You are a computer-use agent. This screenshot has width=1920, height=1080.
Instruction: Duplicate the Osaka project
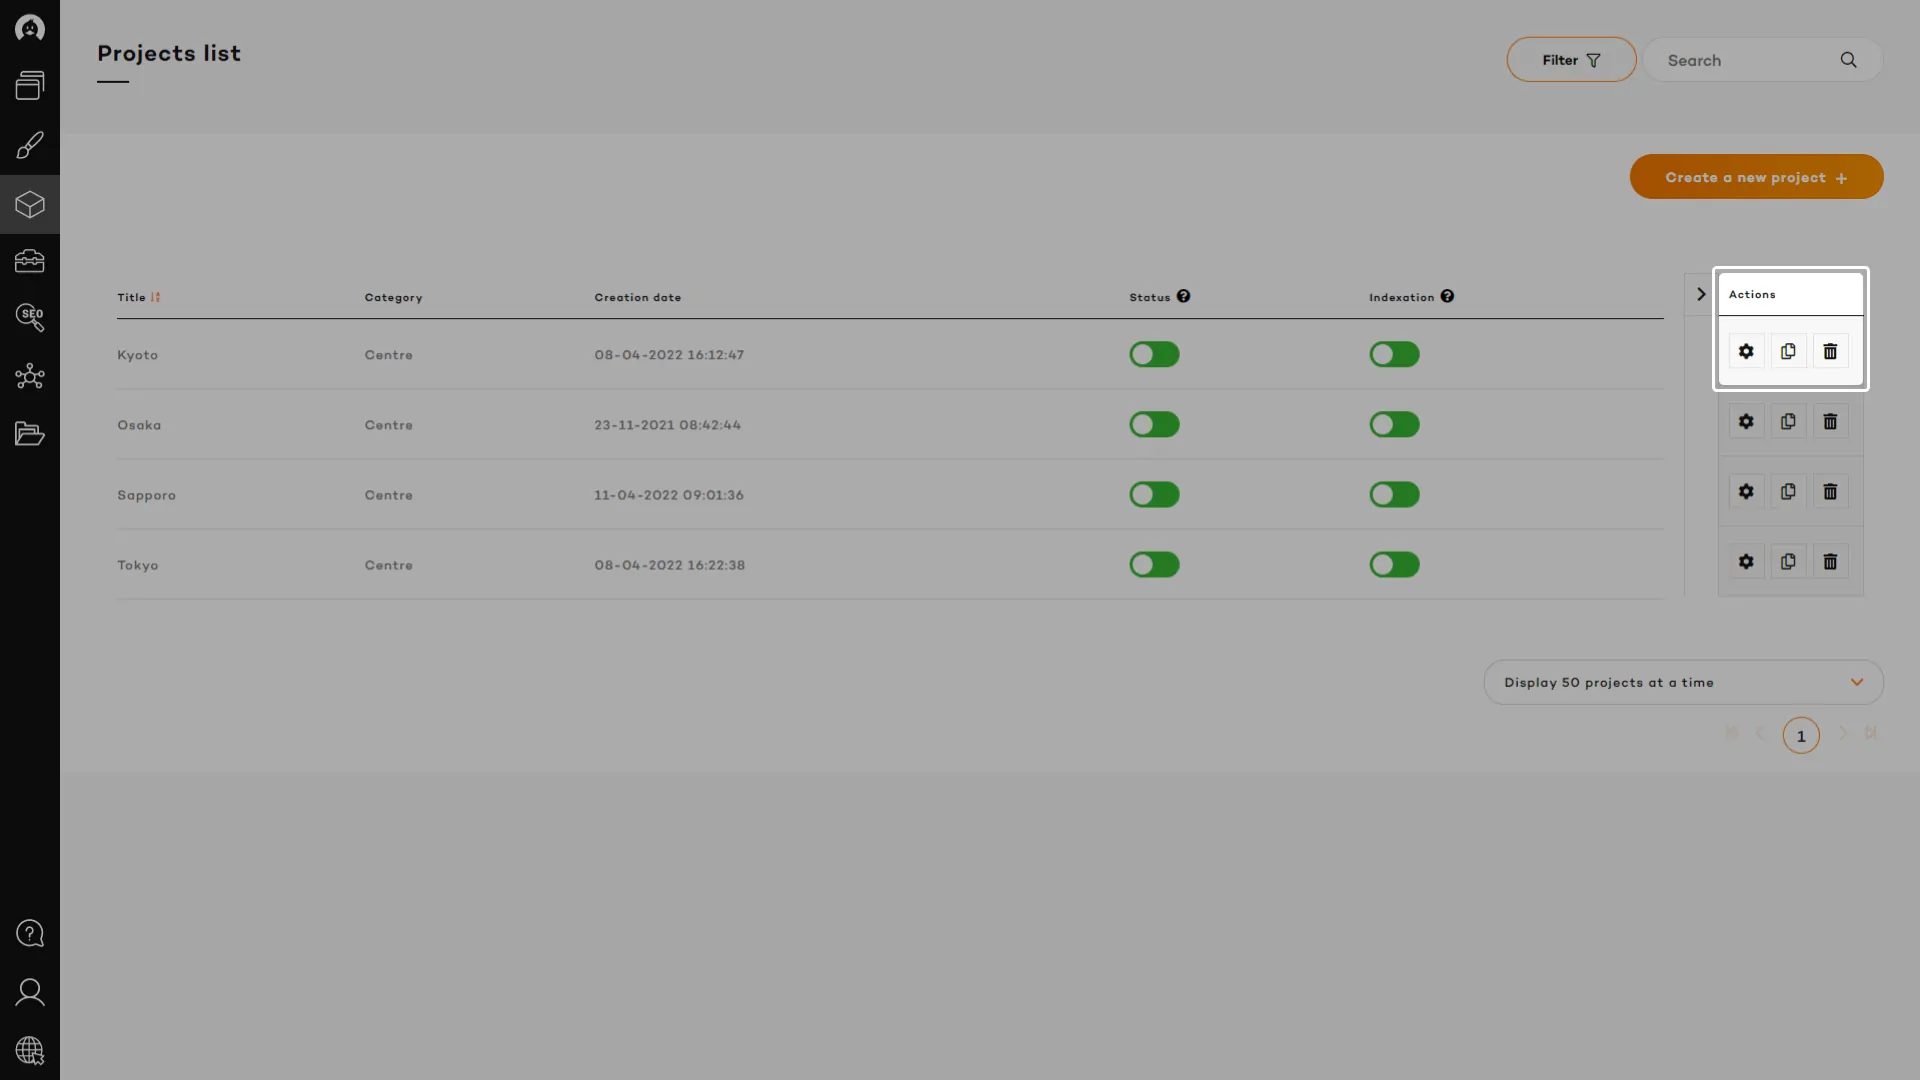pos(1788,422)
